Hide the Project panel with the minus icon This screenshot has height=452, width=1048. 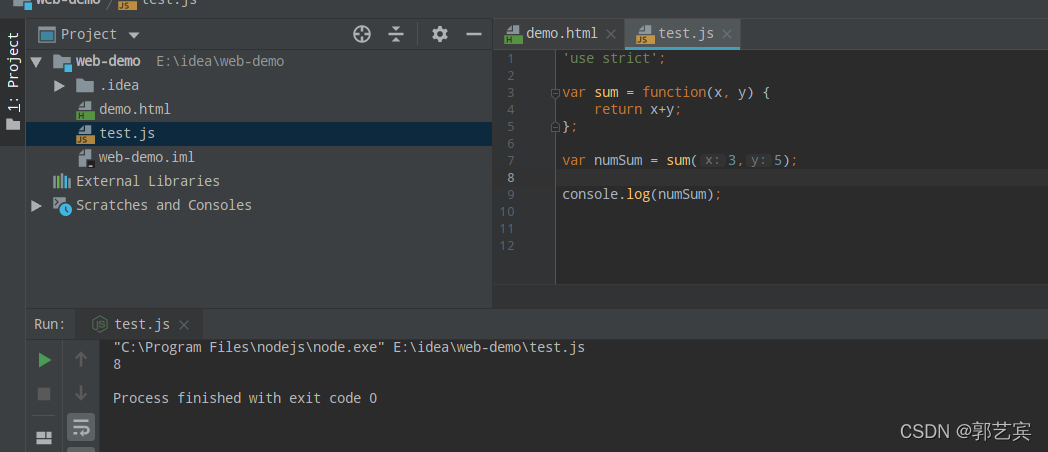[x=474, y=34]
